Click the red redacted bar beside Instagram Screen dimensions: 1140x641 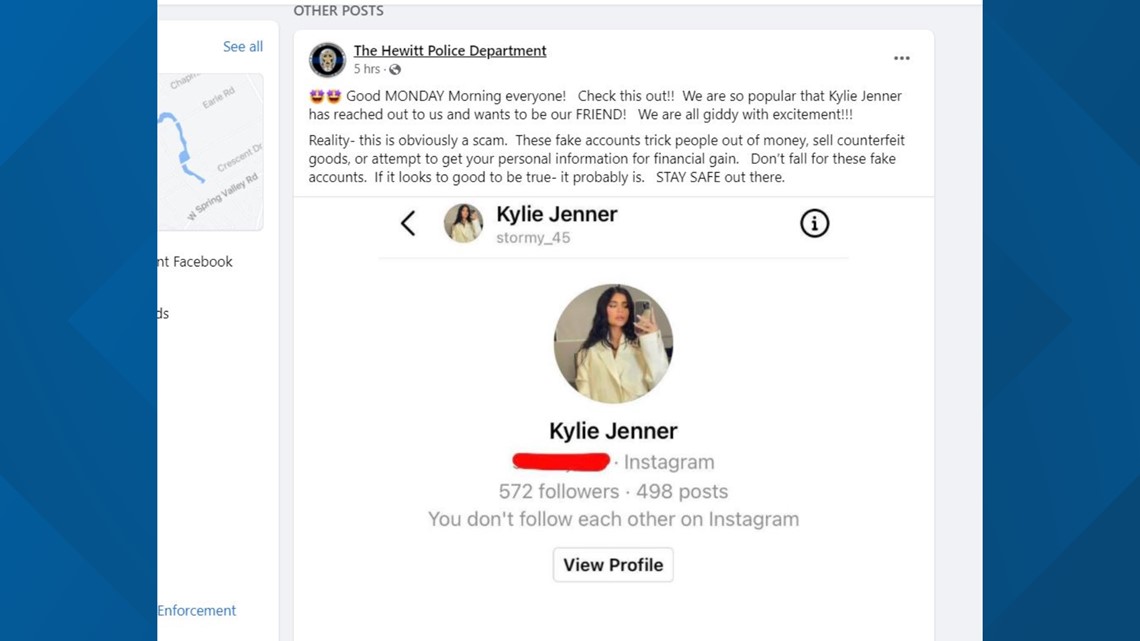click(x=561, y=461)
